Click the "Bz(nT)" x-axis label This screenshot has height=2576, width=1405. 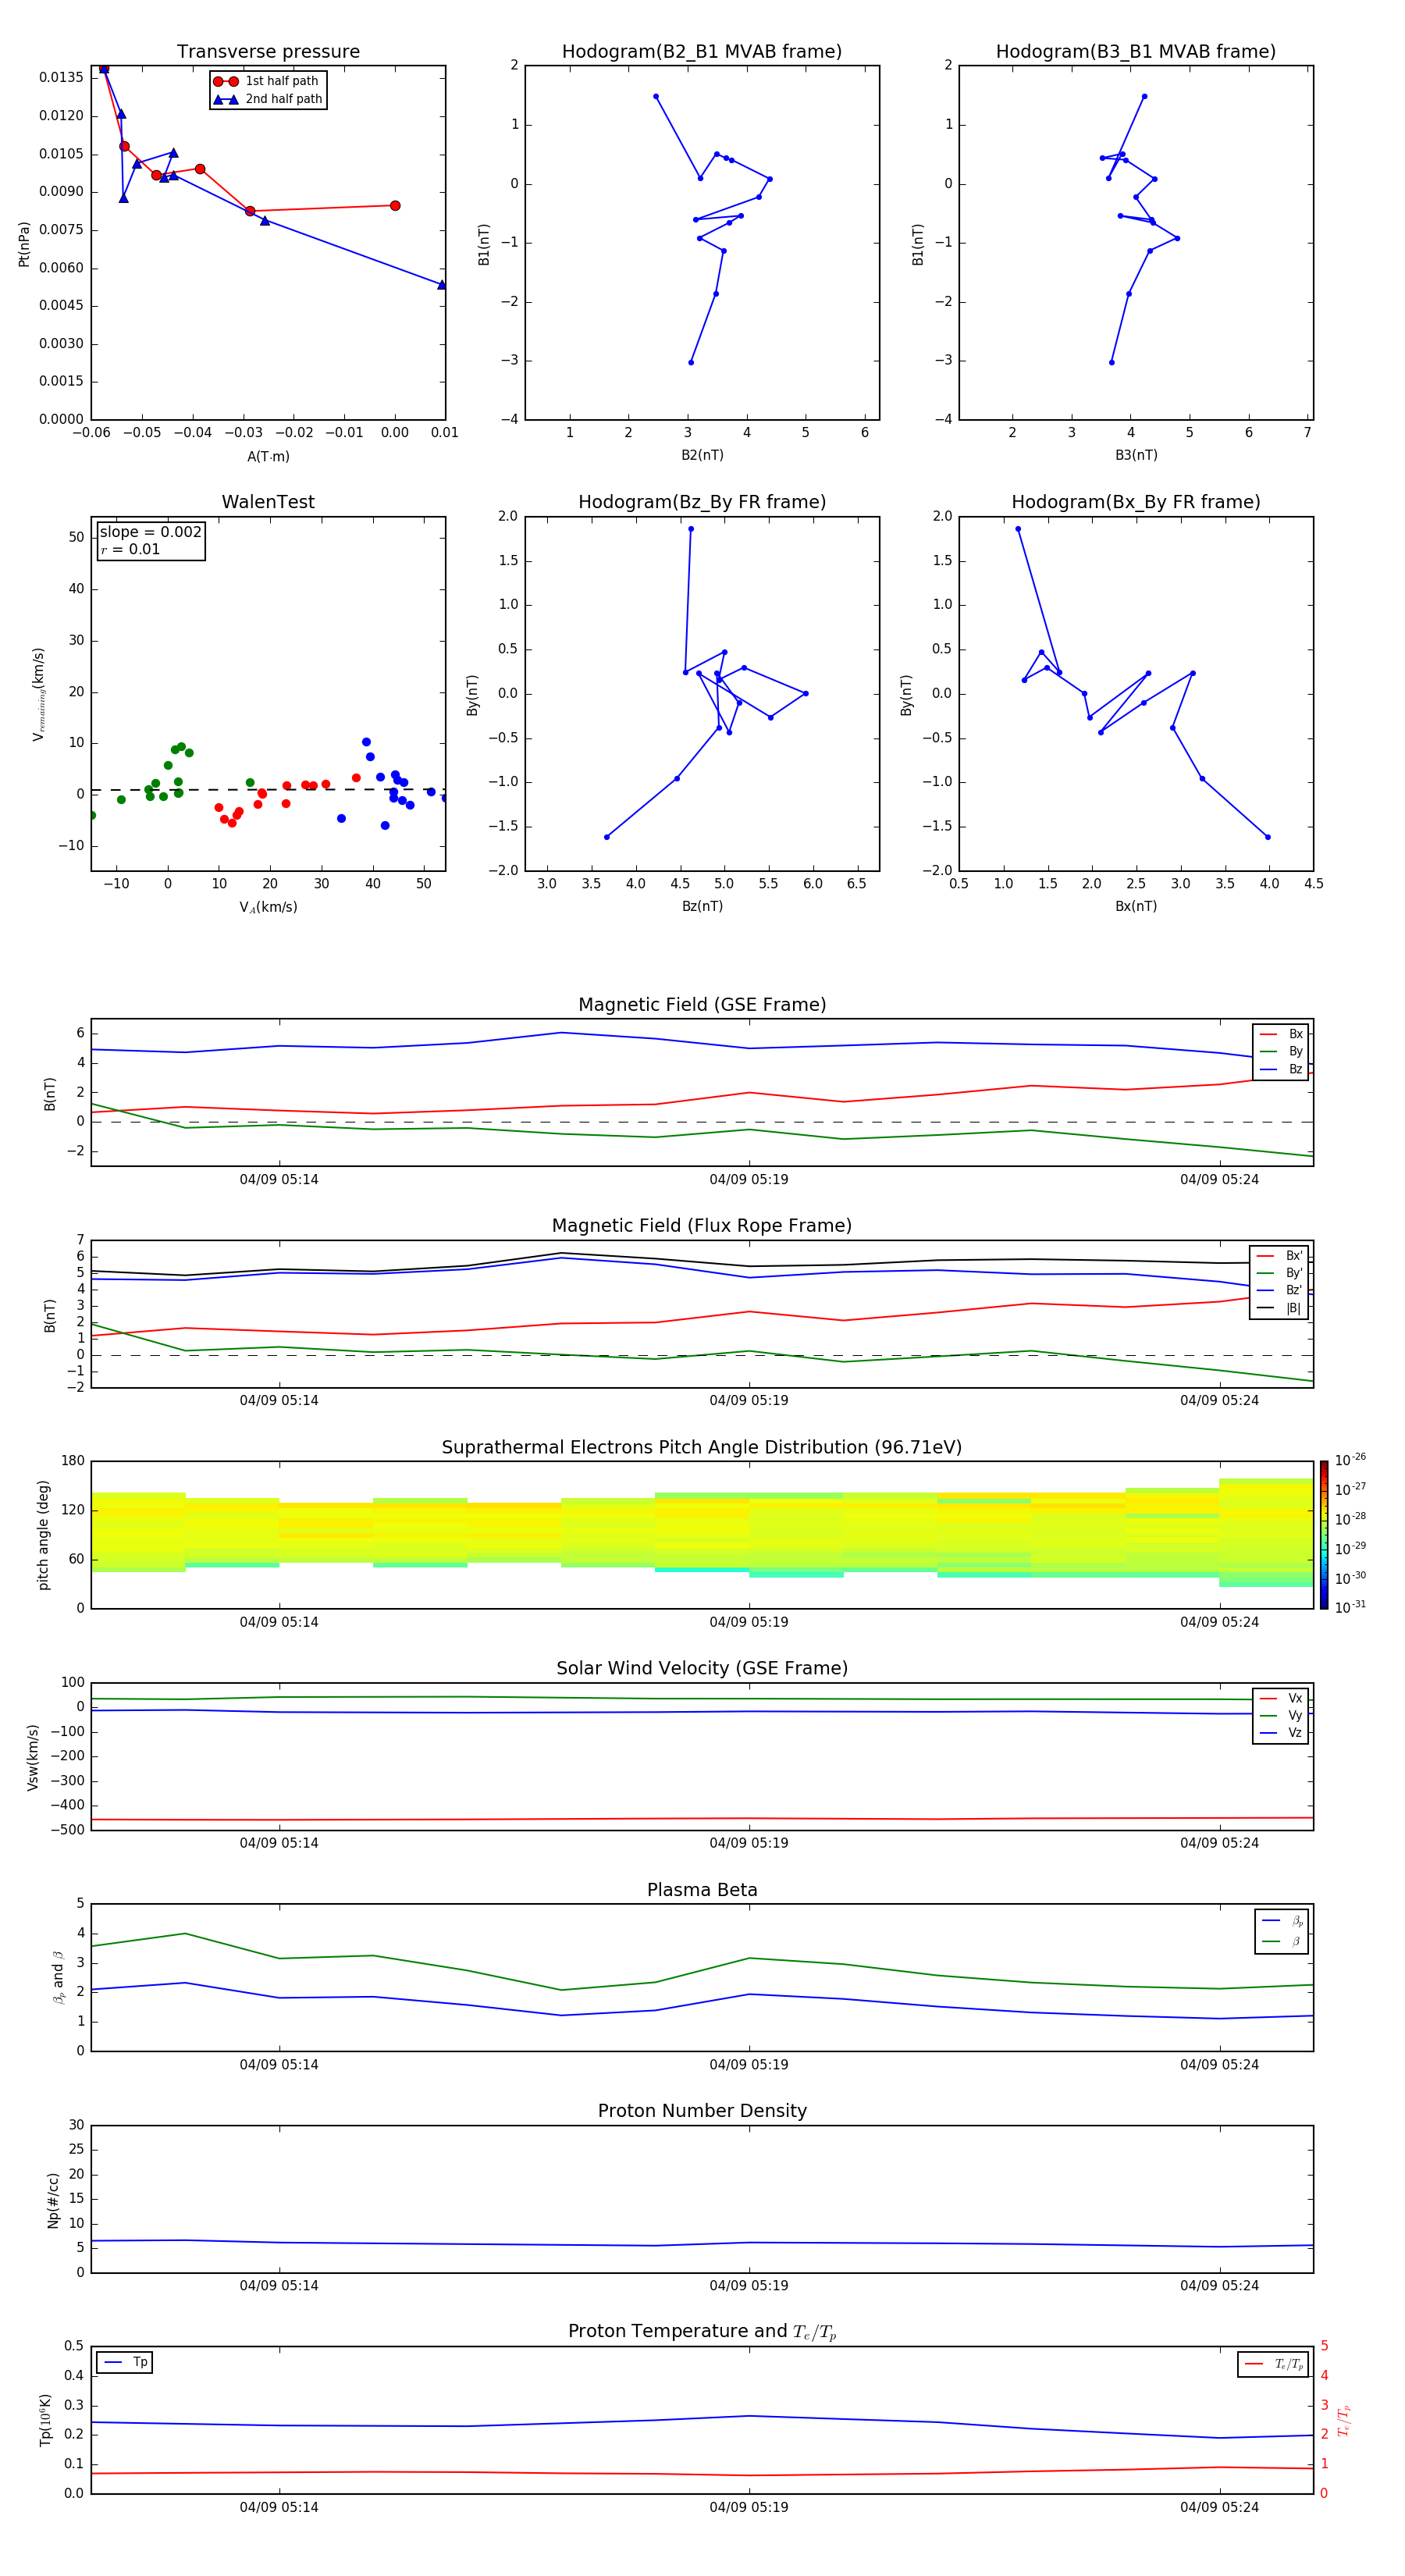click(x=702, y=906)
